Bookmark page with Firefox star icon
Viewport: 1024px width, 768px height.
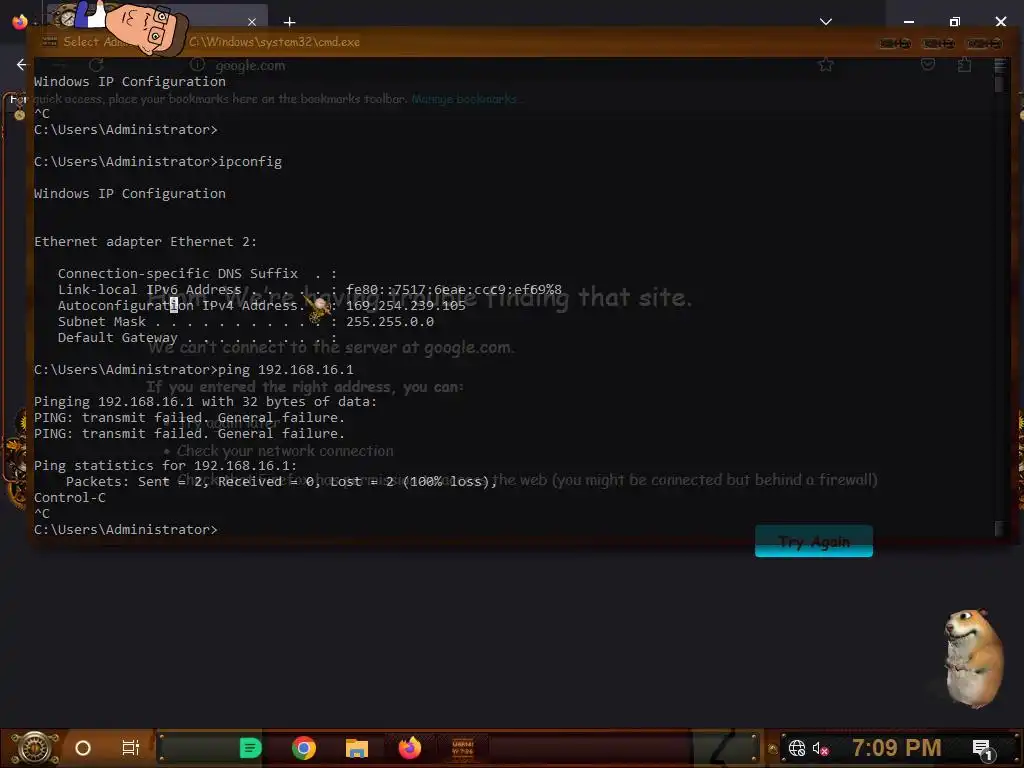[x=825, y=64]
